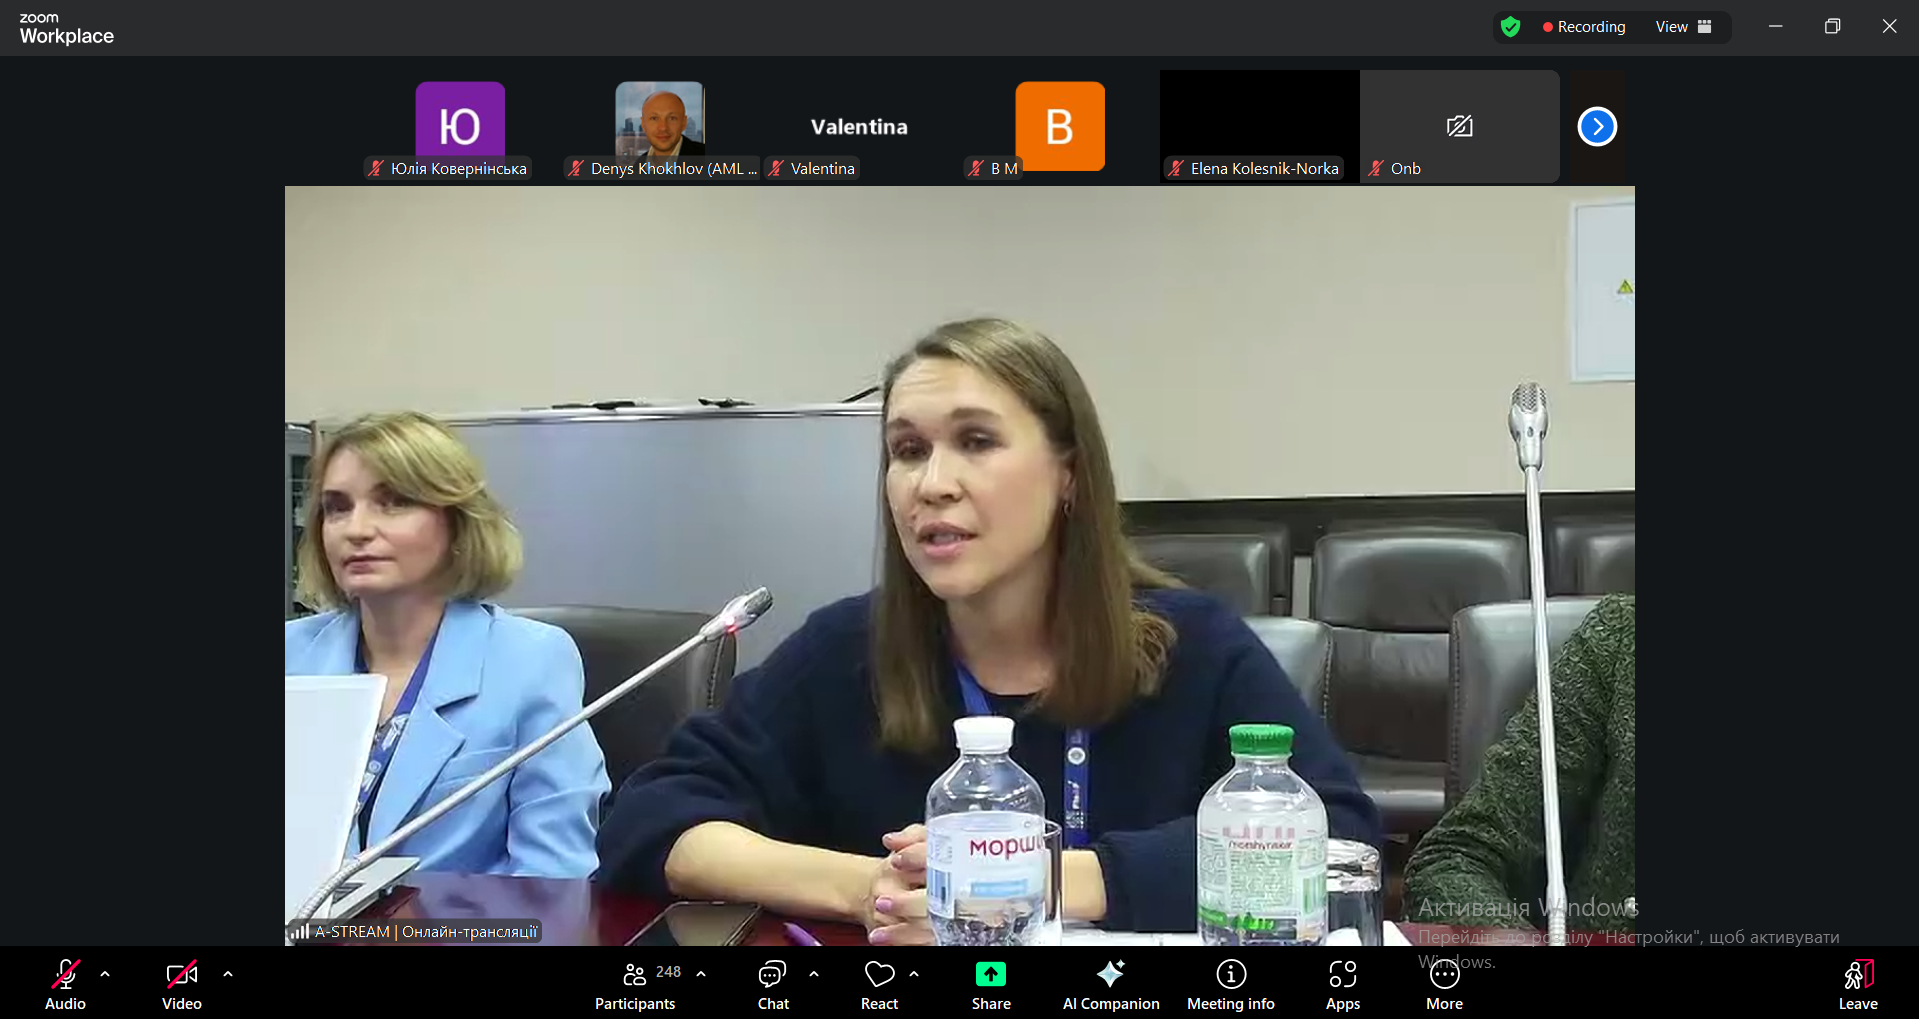Screen dimensions: 1919x1019
Task: Show Meeting info
Action: coord(1230,984)
